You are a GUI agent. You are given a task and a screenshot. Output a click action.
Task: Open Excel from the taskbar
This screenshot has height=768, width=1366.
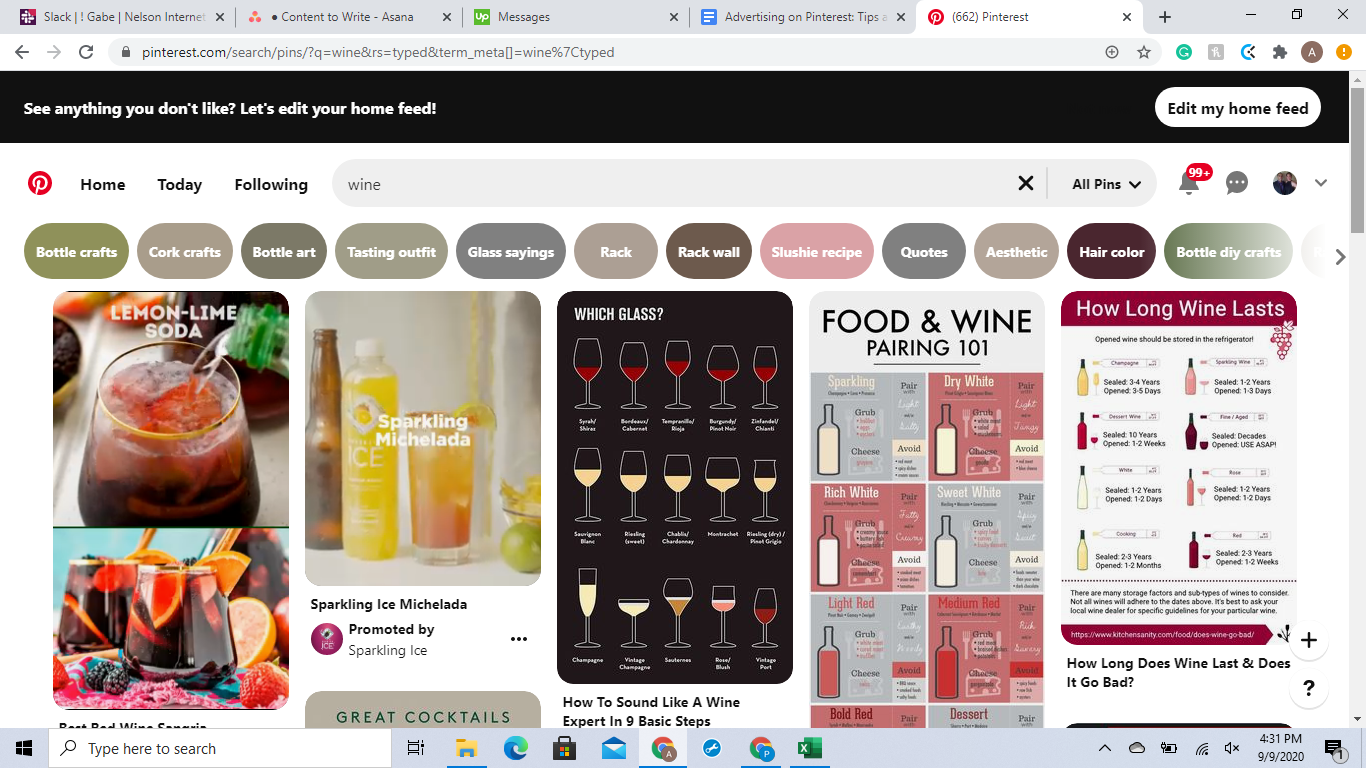(x=809, y=748)
